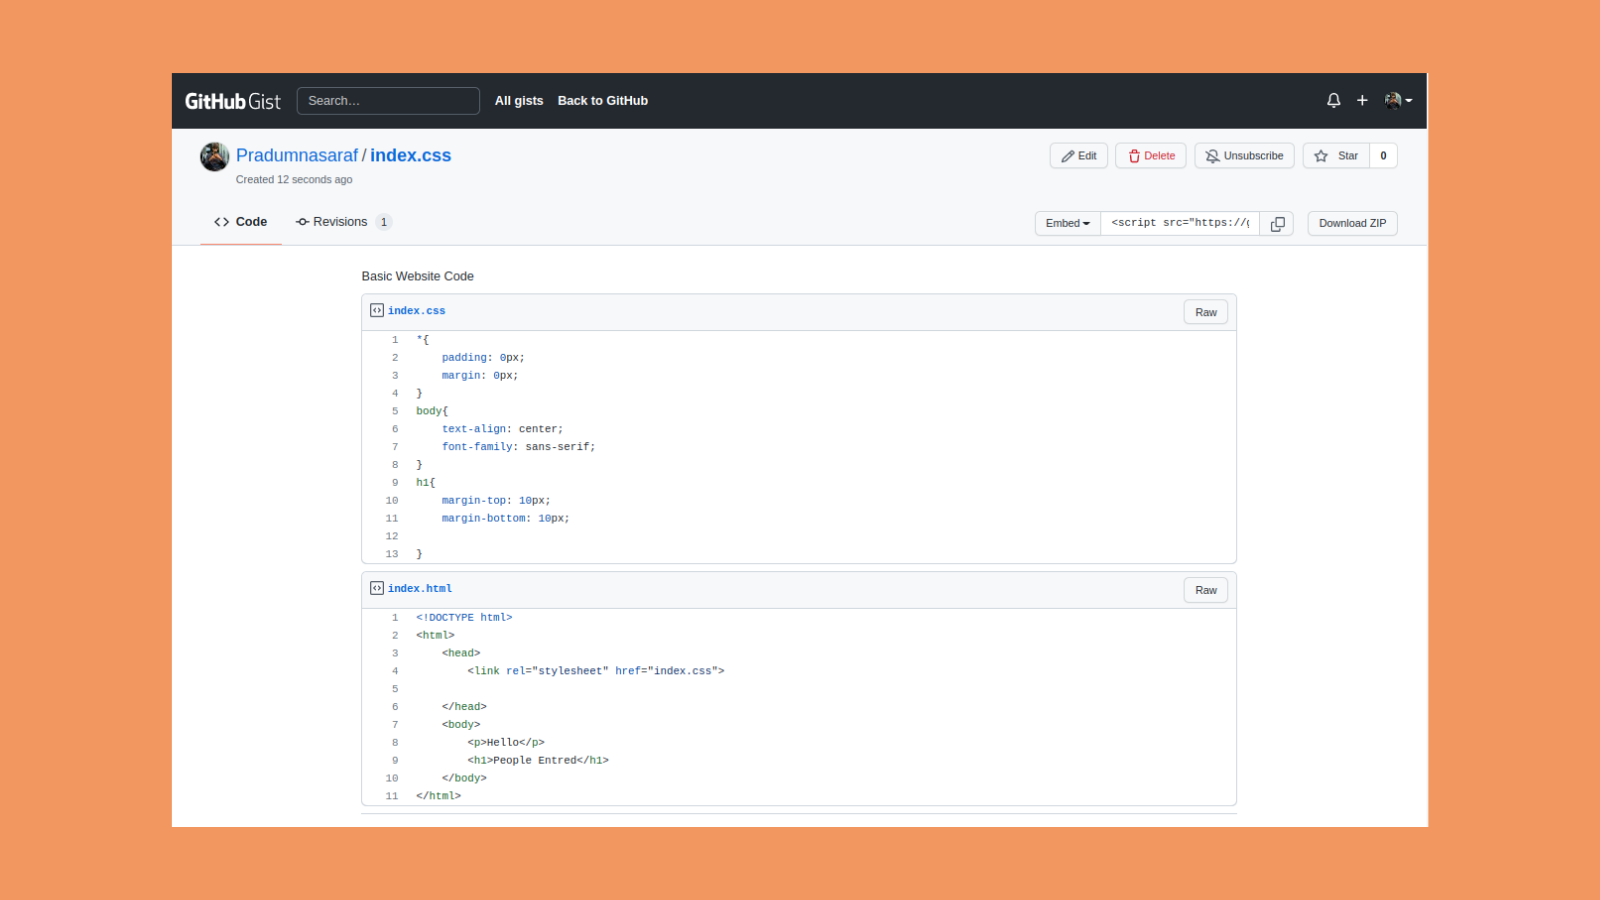View Raw index.css file
The width and height of the screenshot is (1600, 900).
(1206, 313)
